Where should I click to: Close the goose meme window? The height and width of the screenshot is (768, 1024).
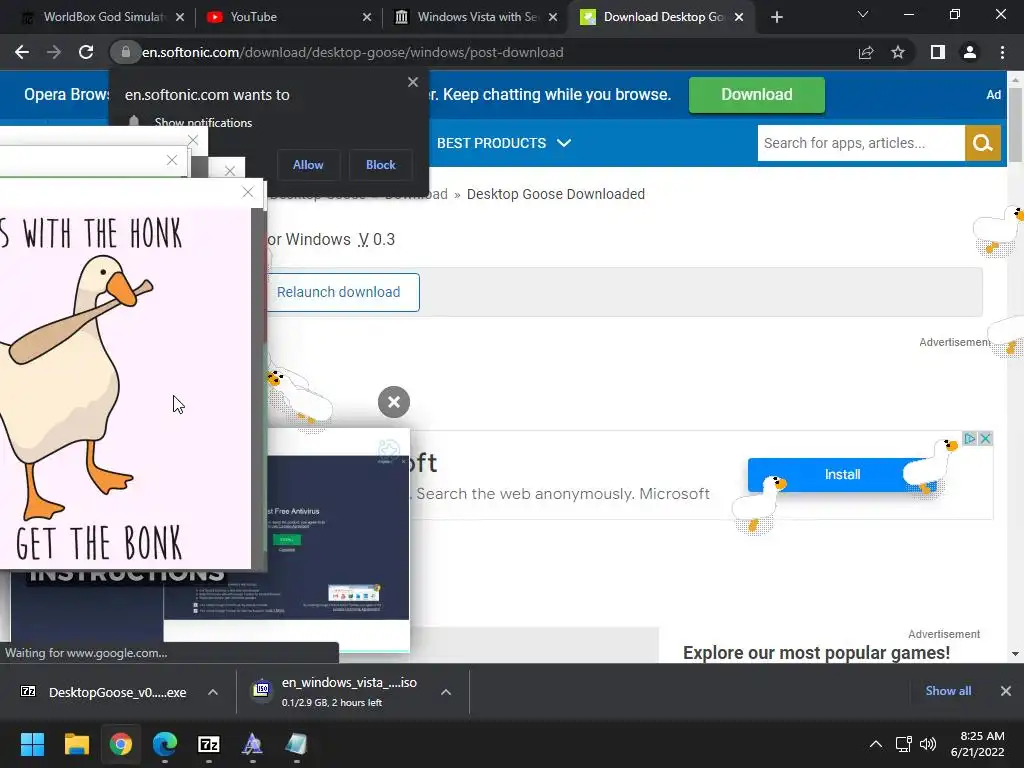(248, 192)
